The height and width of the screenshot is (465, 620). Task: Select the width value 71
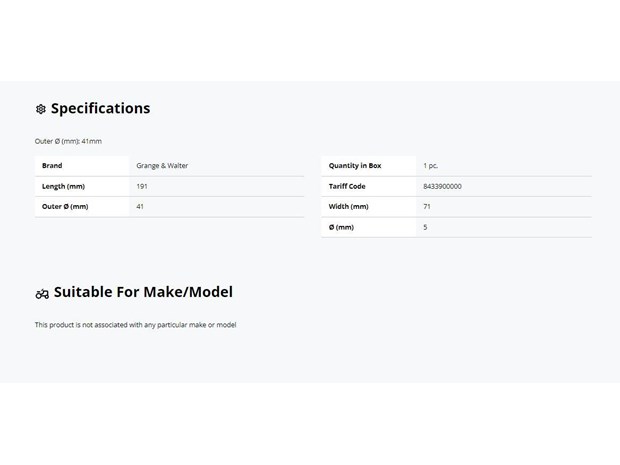427,206
